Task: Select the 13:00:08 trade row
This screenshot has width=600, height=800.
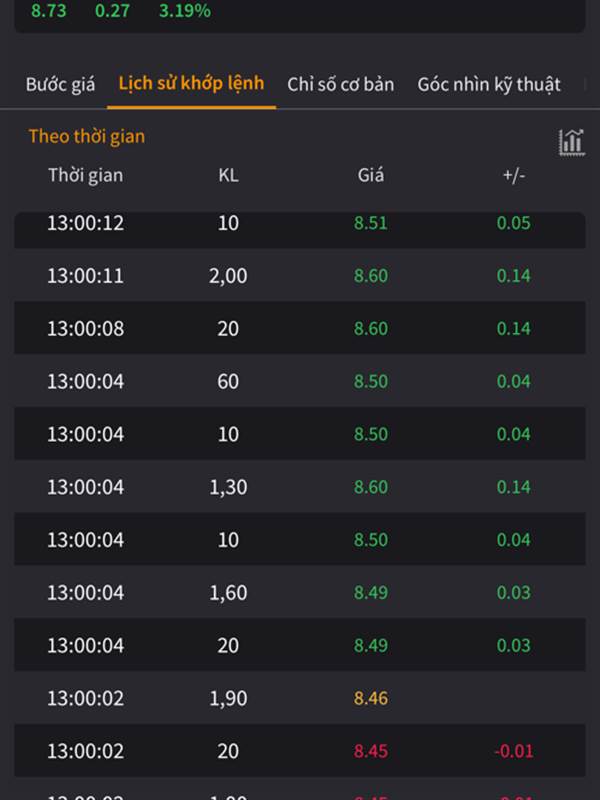Action: [x=299, y=328]
